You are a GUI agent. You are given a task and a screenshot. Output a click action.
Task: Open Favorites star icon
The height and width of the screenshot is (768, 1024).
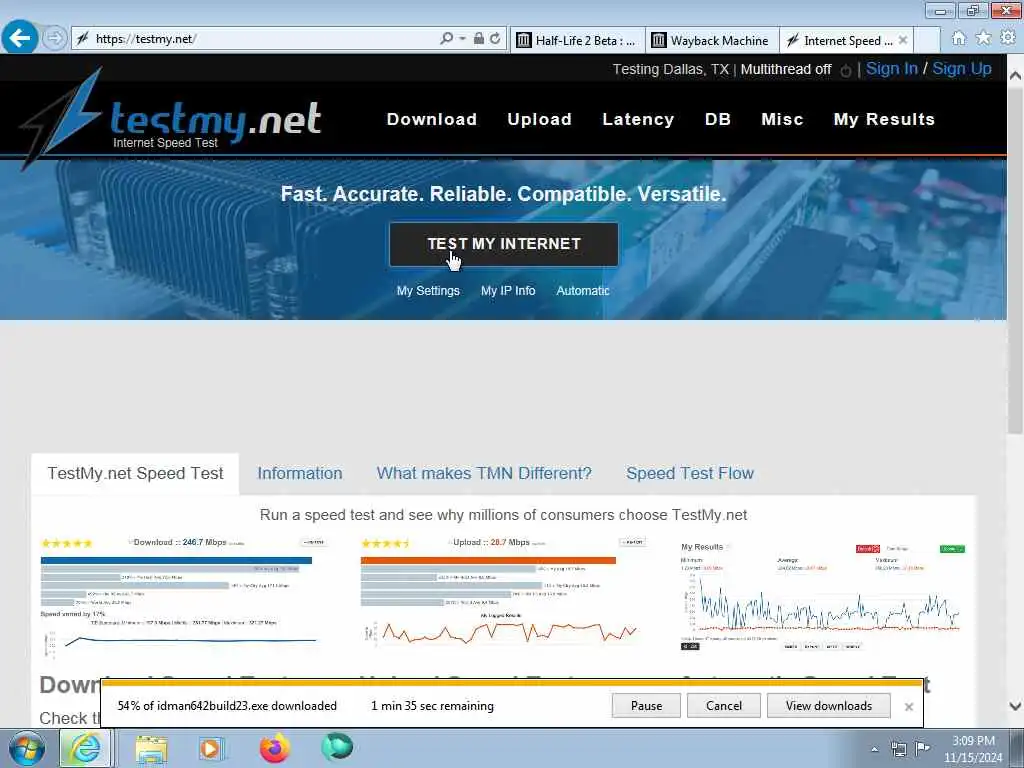click(x=984, y=39)
